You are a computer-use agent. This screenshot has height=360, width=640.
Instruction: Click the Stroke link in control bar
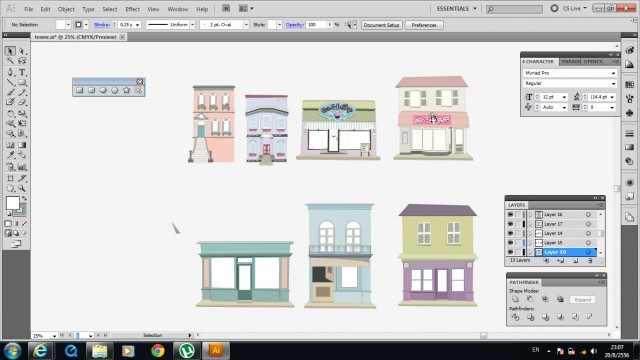(x=102, y=25)
